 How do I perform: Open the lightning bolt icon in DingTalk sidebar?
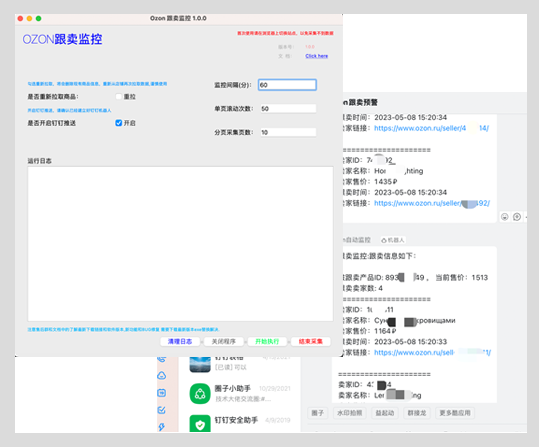(162, 427)
